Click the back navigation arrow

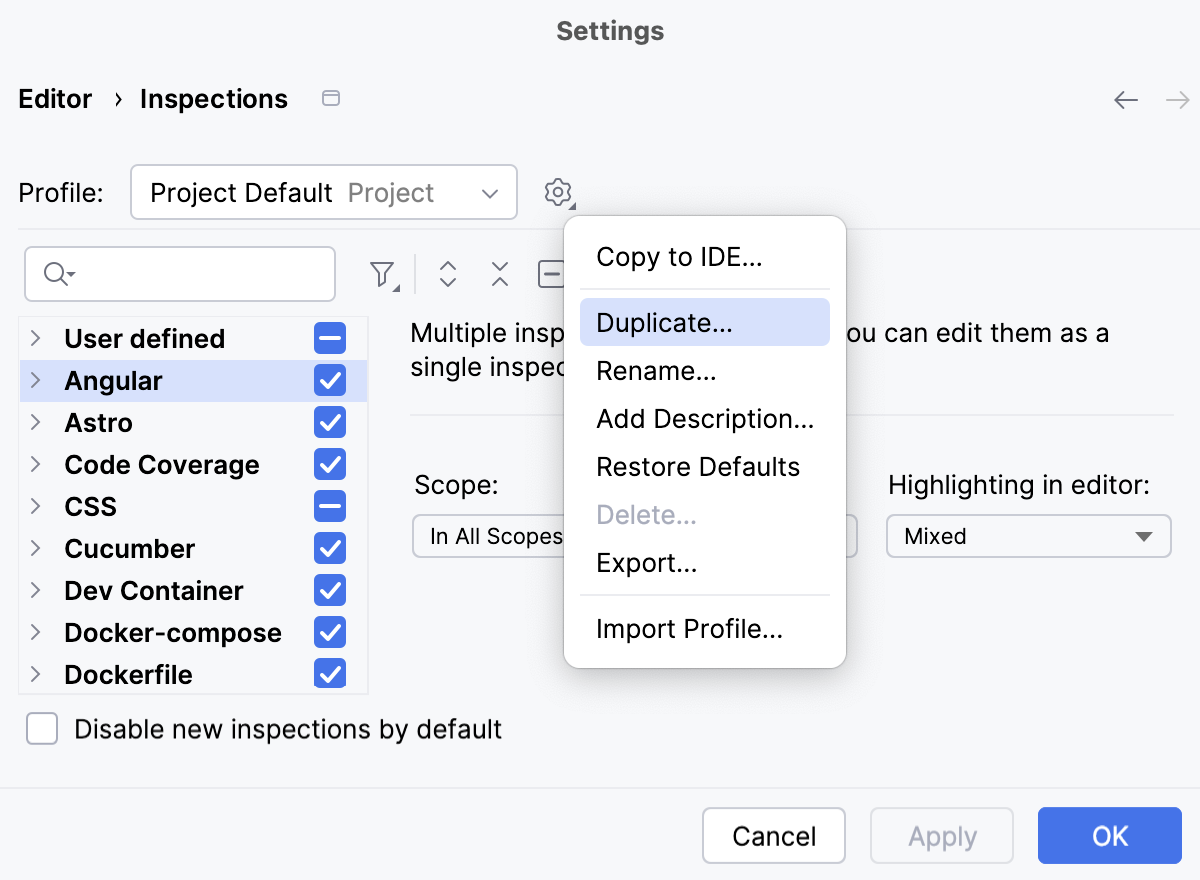1125,99
